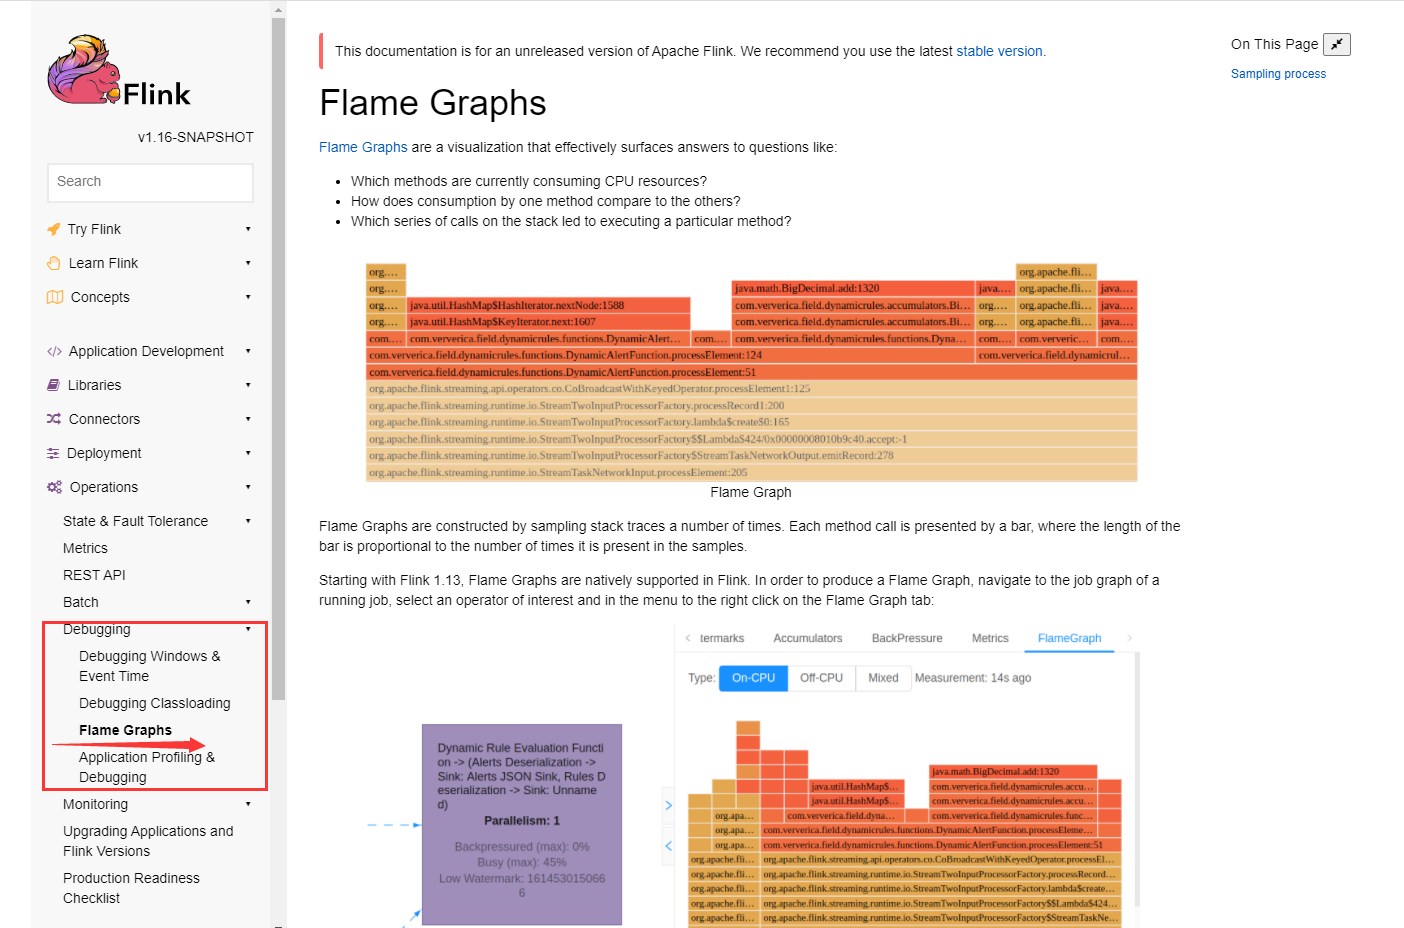Image resolution: width=1404 pixels, height=928 pixels.
Task: Click the Learn Flink hand icon
Action: click(x=54, y=263)
